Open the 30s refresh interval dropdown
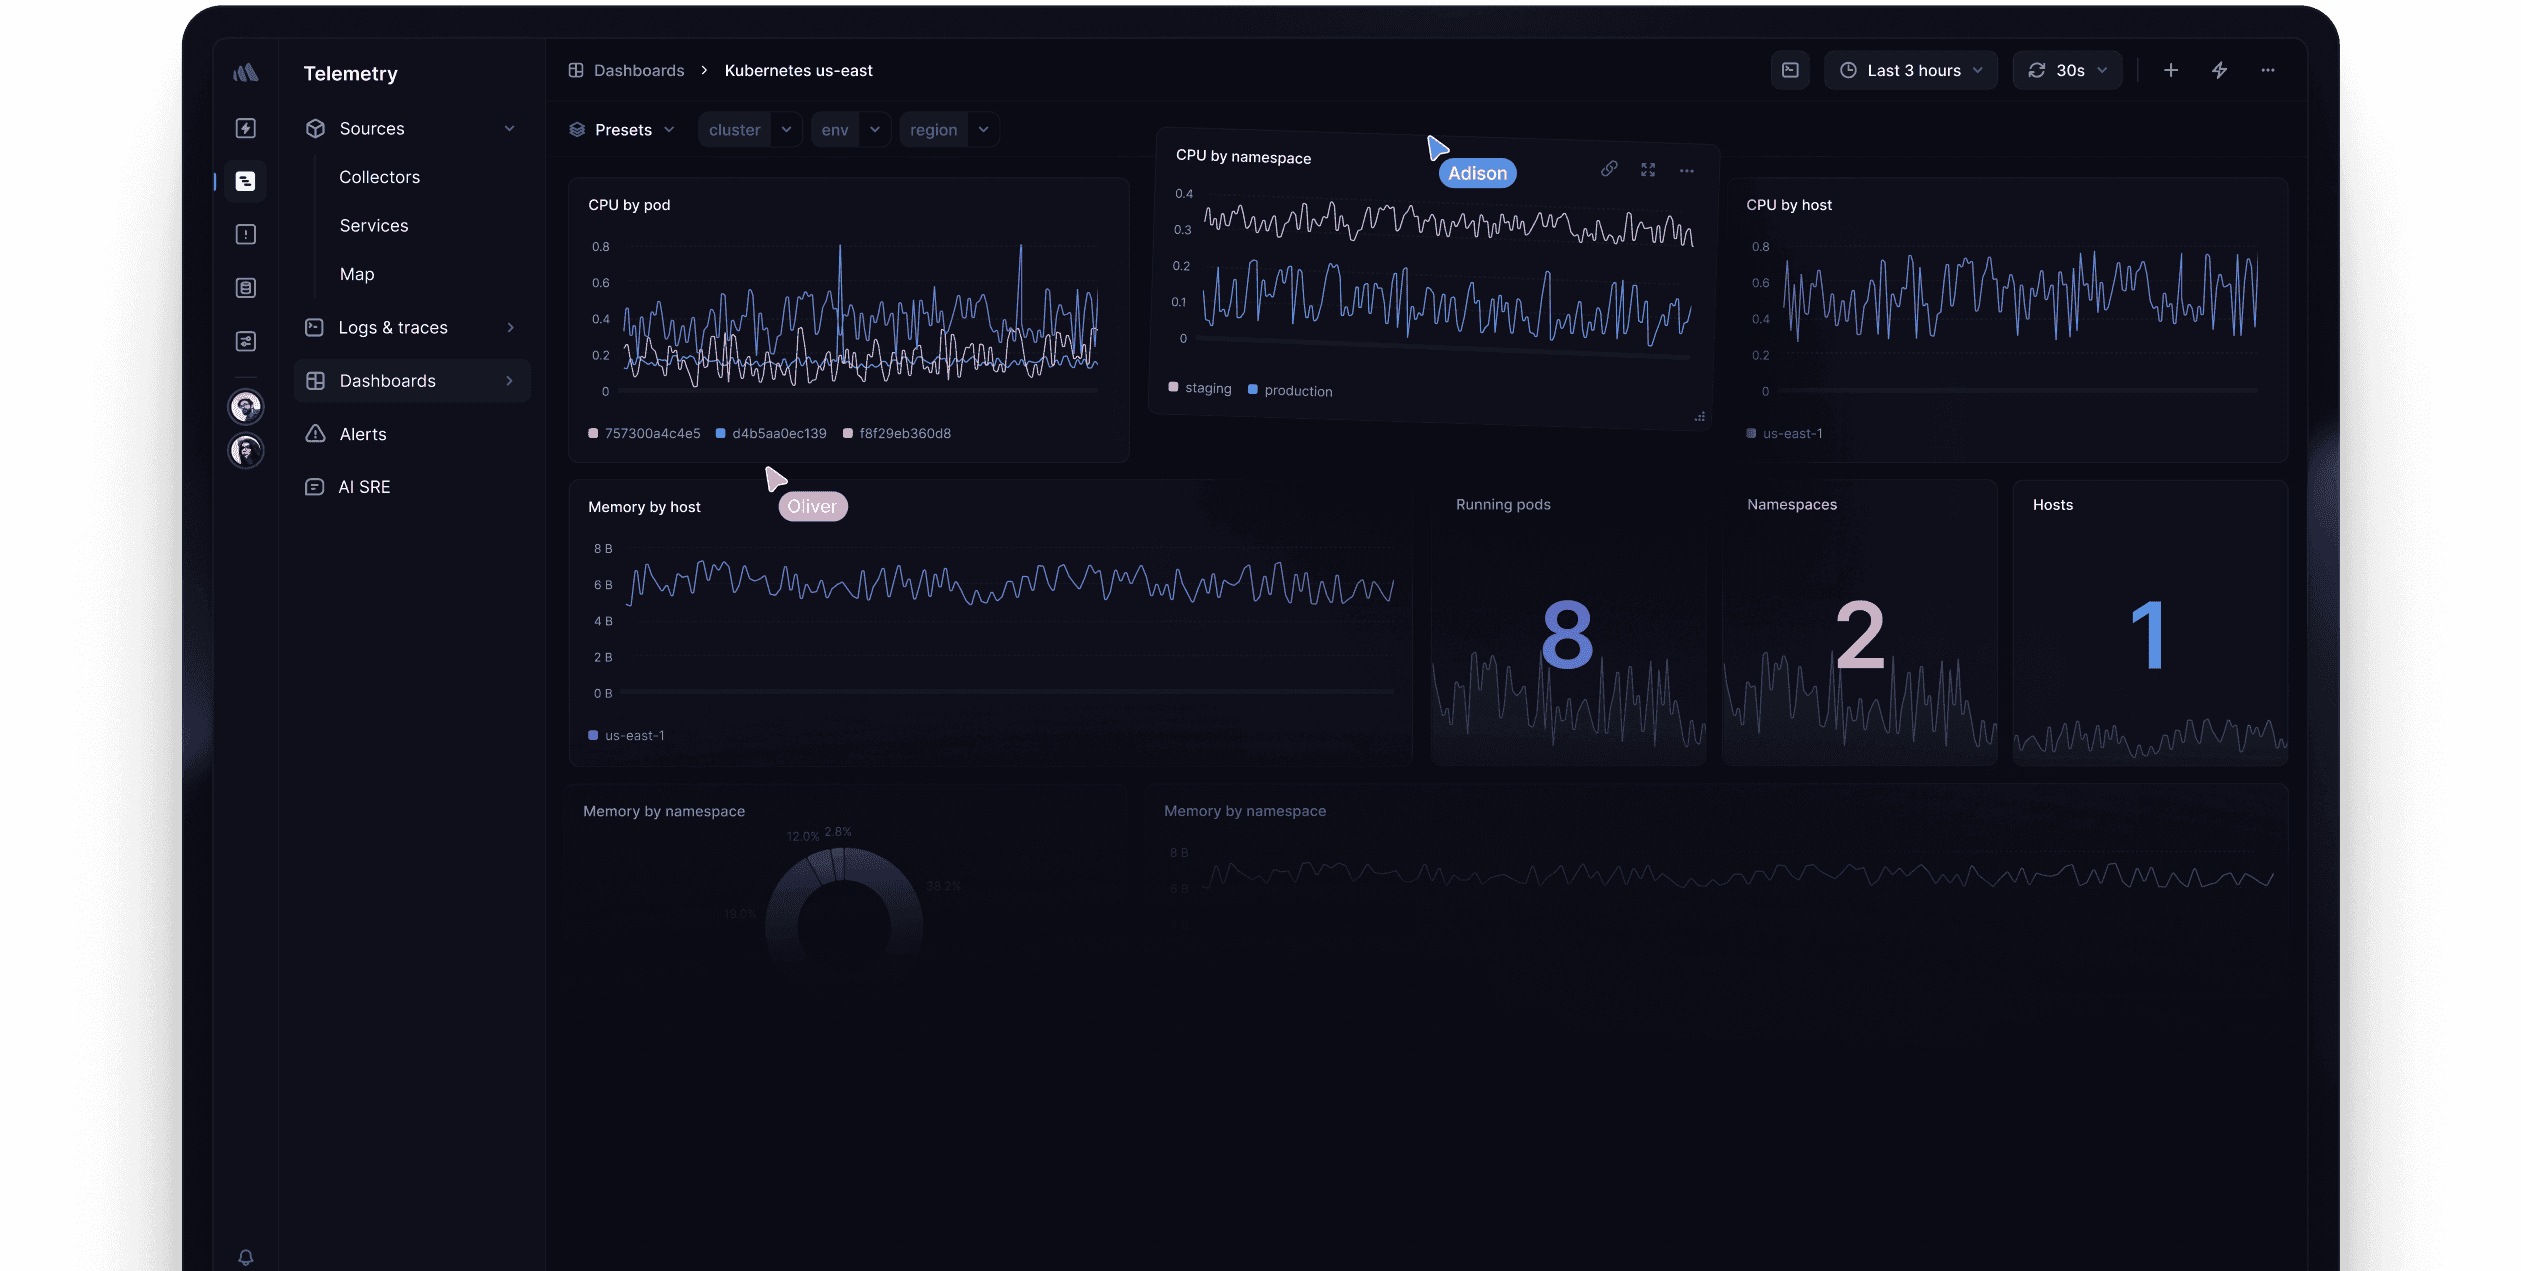 (2067, 70)
